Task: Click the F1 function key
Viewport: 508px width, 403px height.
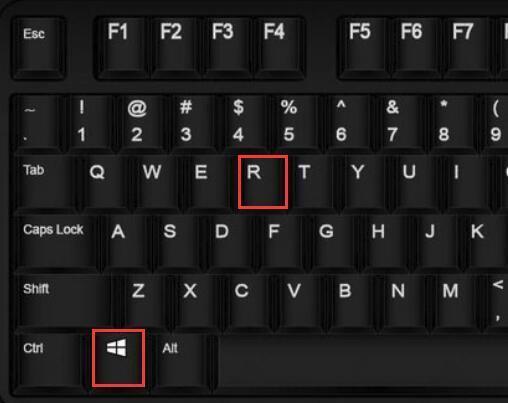Action: [x=121, y=48]
